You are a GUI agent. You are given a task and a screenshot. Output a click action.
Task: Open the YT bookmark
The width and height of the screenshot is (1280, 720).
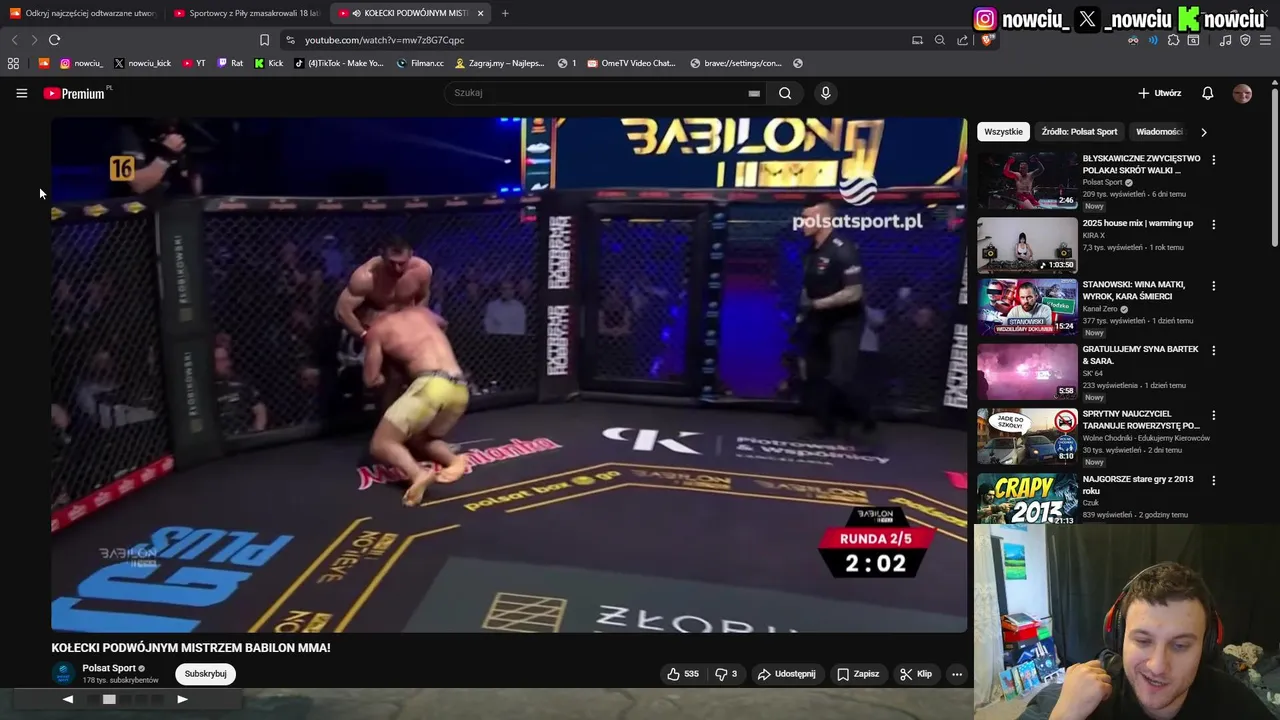[x=194, y=63]
